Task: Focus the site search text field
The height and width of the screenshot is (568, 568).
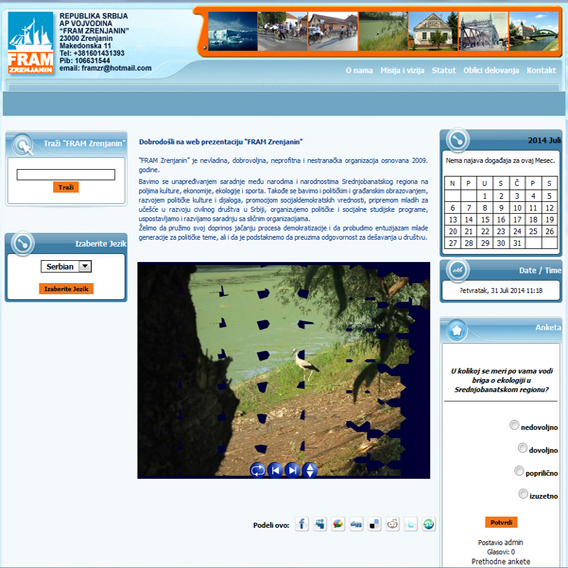Action: pos(66,175)
